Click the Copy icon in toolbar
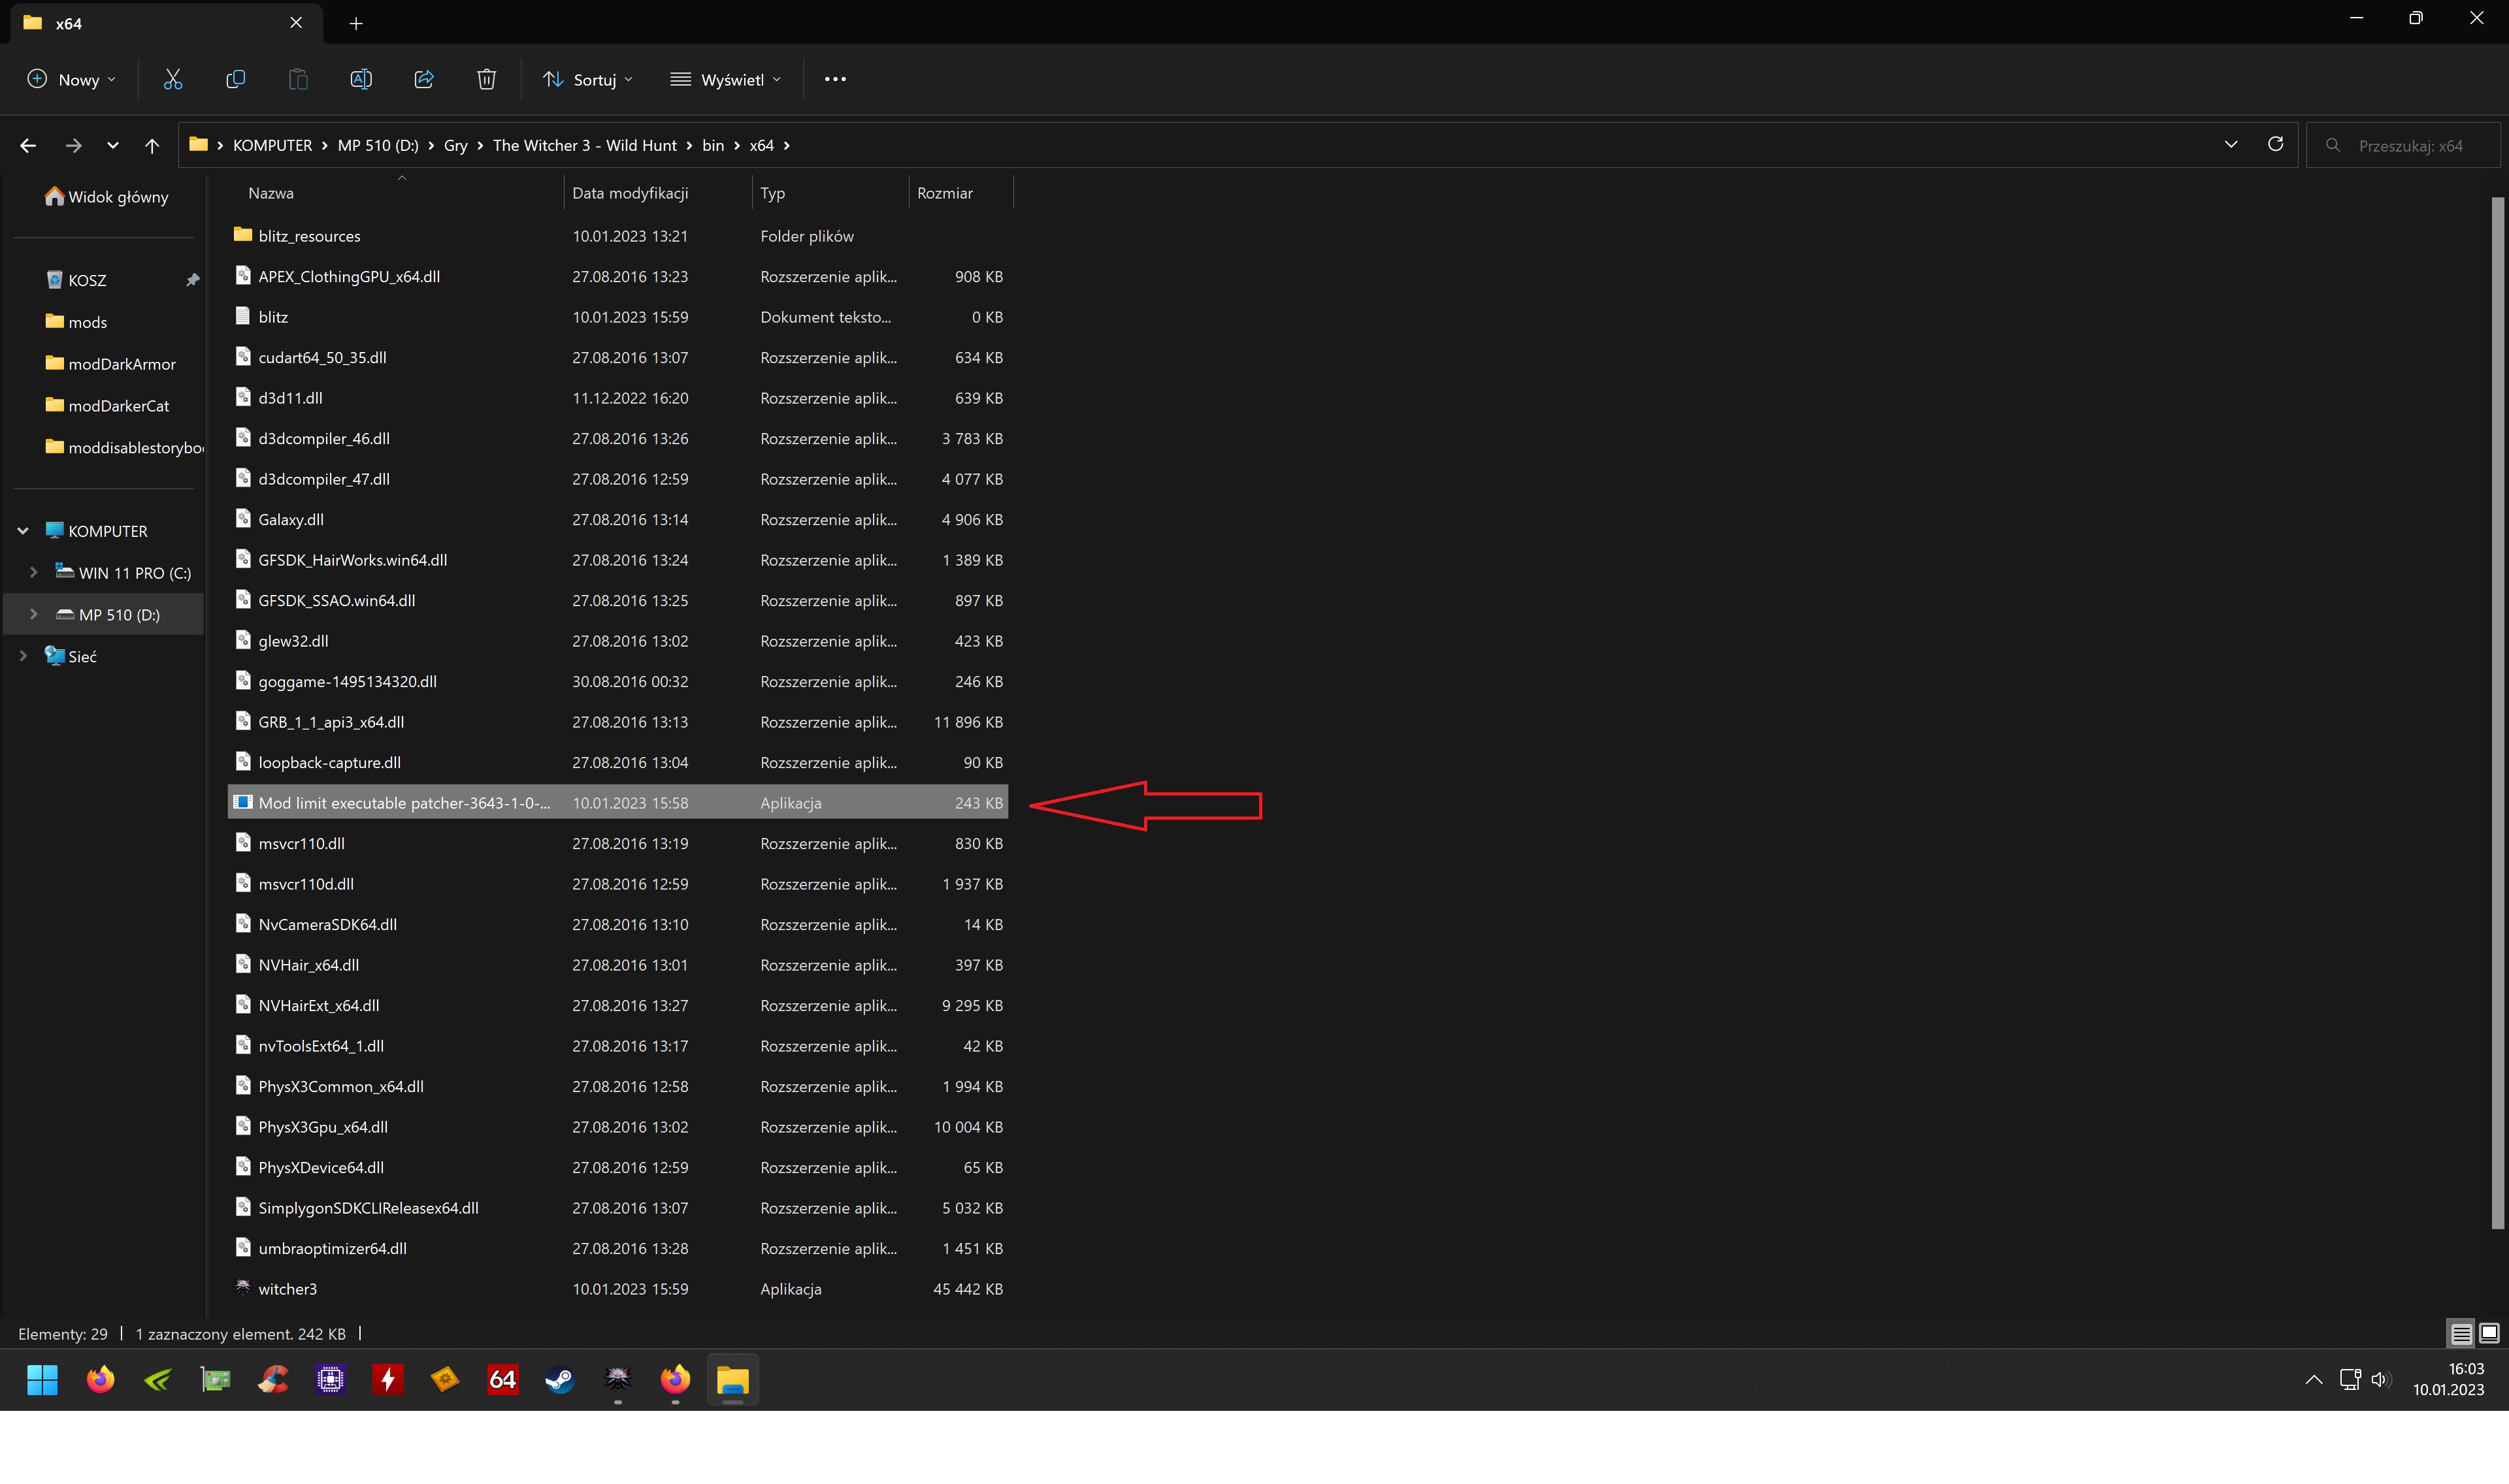The width and height of the screenshot is (2509, 1484). tap(236, 80)
